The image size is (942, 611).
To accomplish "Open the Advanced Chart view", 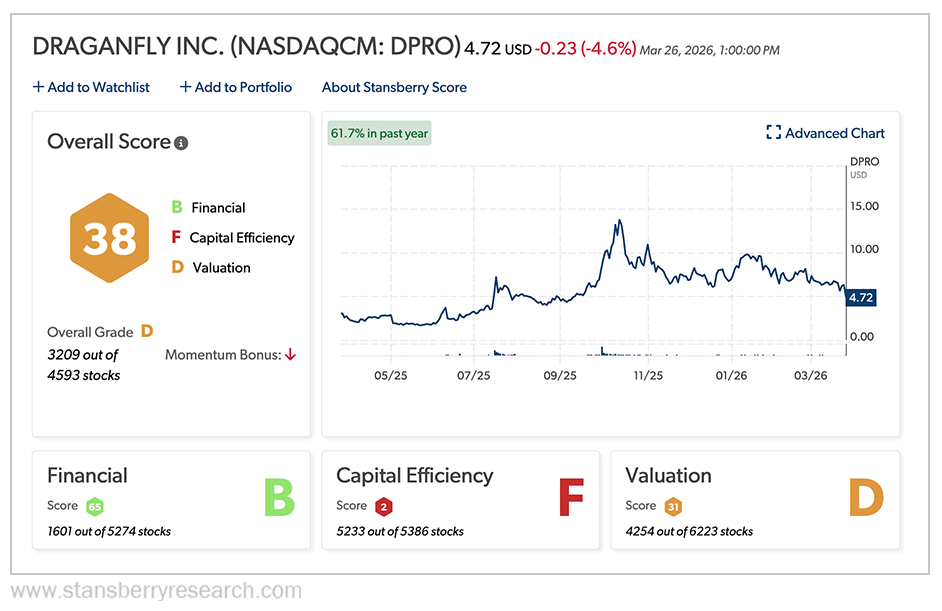I will pyautogui.click(x=835, y=133).
